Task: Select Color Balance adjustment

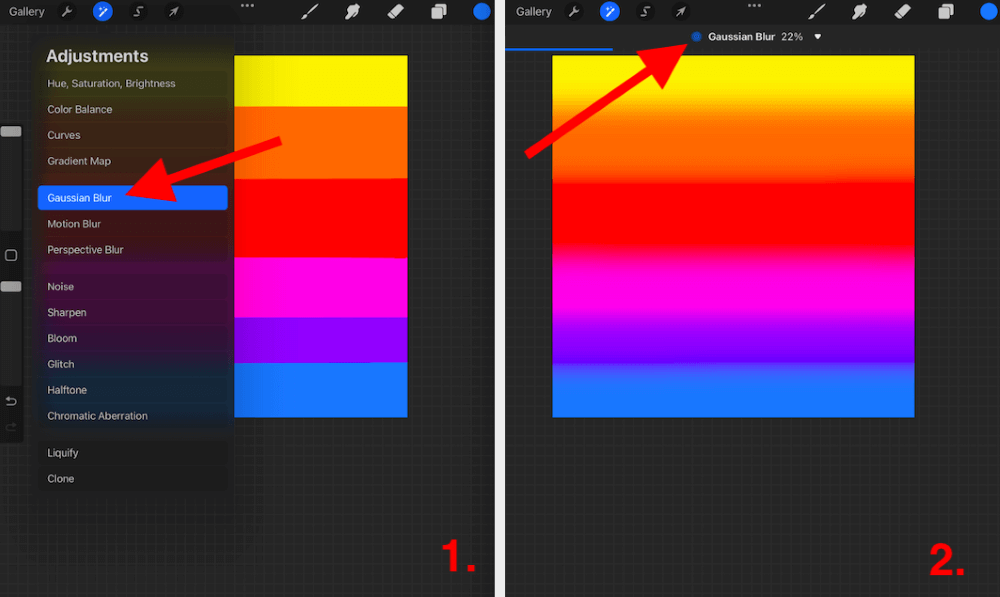Action: click(x=133, y=110)
